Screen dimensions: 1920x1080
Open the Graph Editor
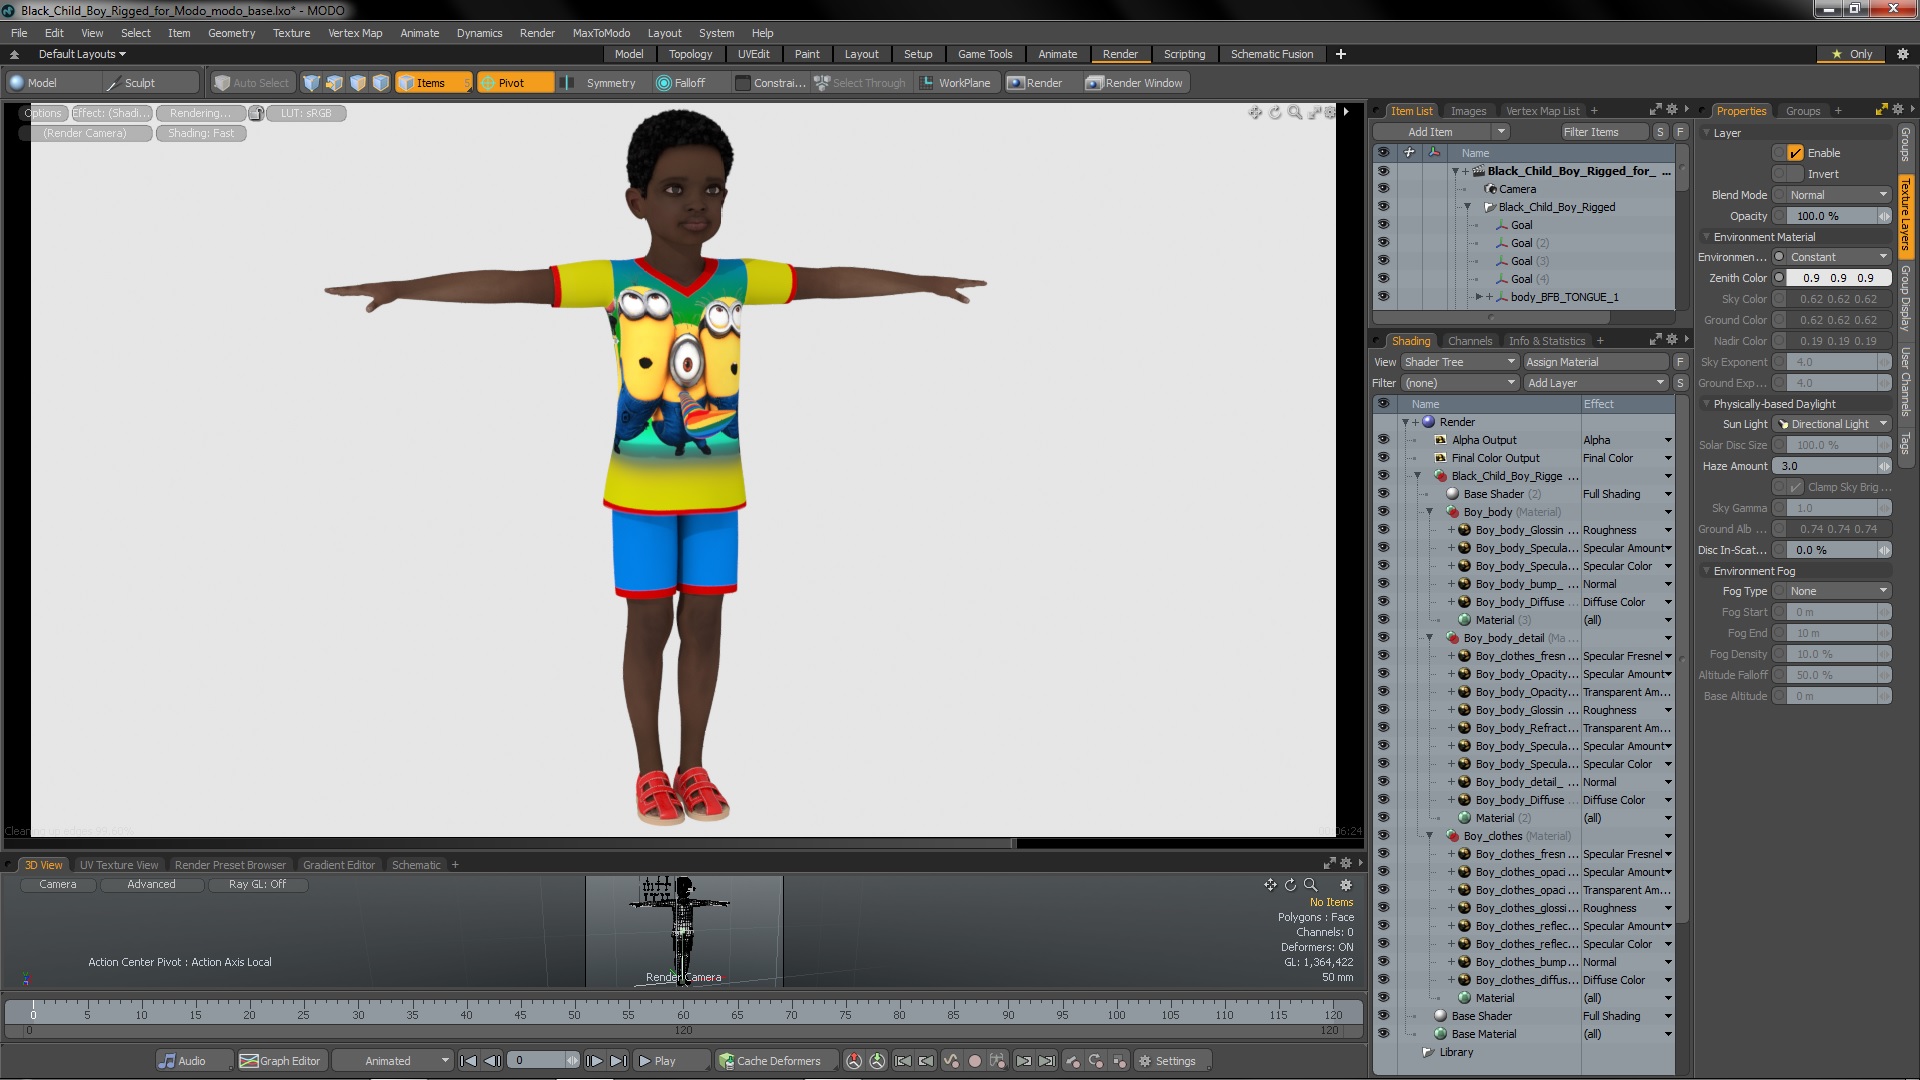281,1061
